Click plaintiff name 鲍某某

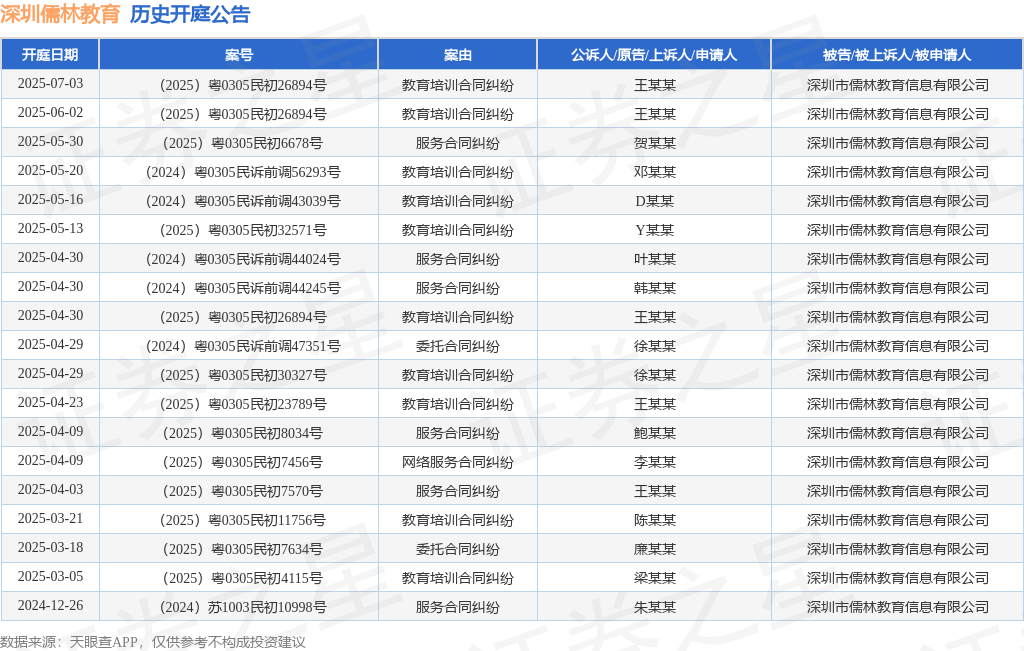654,433
